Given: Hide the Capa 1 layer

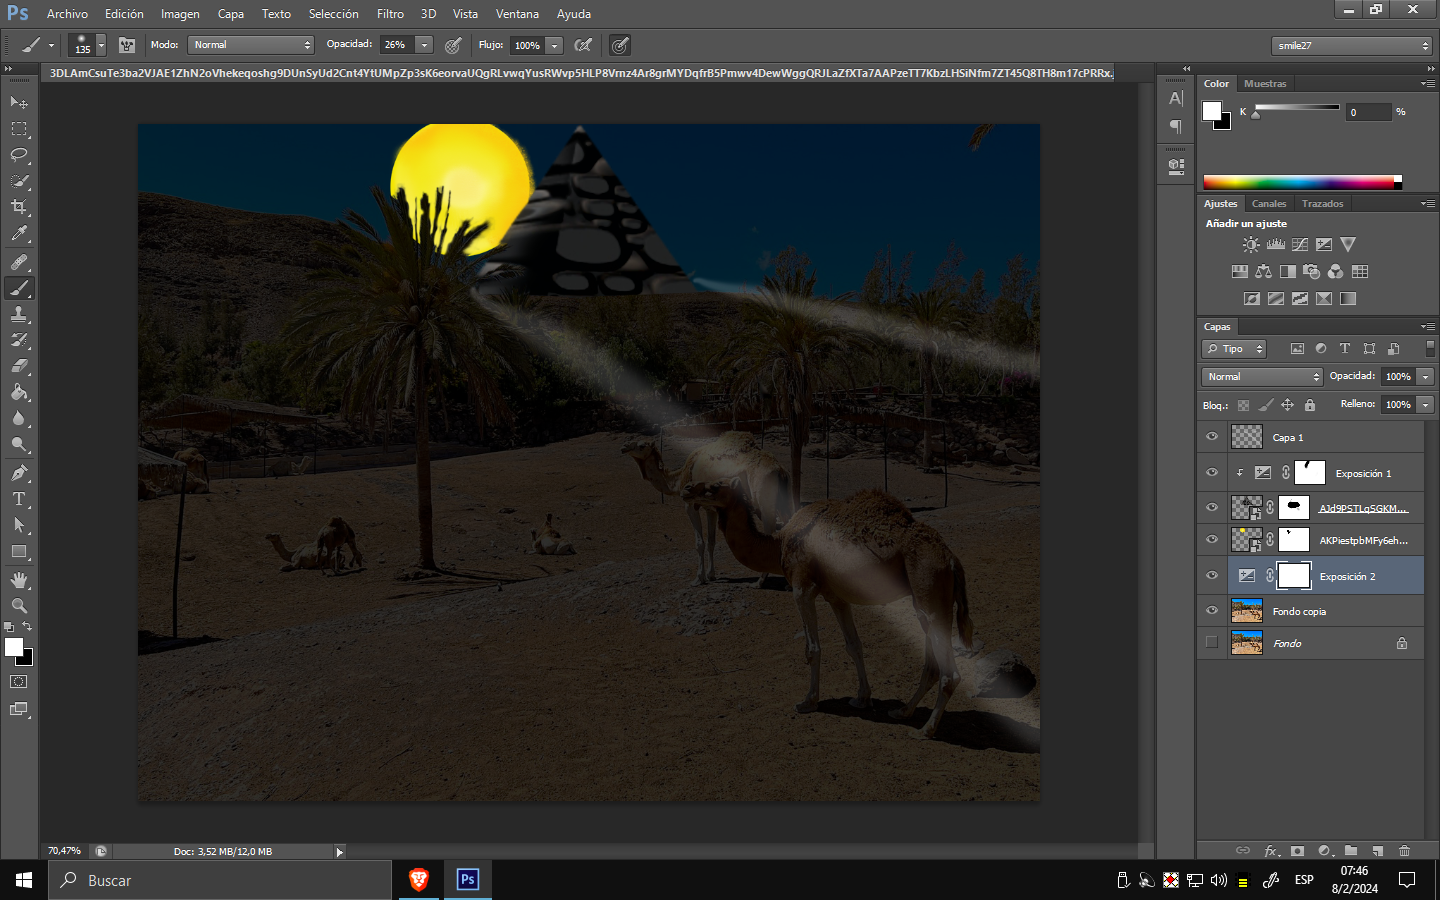Looking at the screenshot, I should tap(1212, 437).
